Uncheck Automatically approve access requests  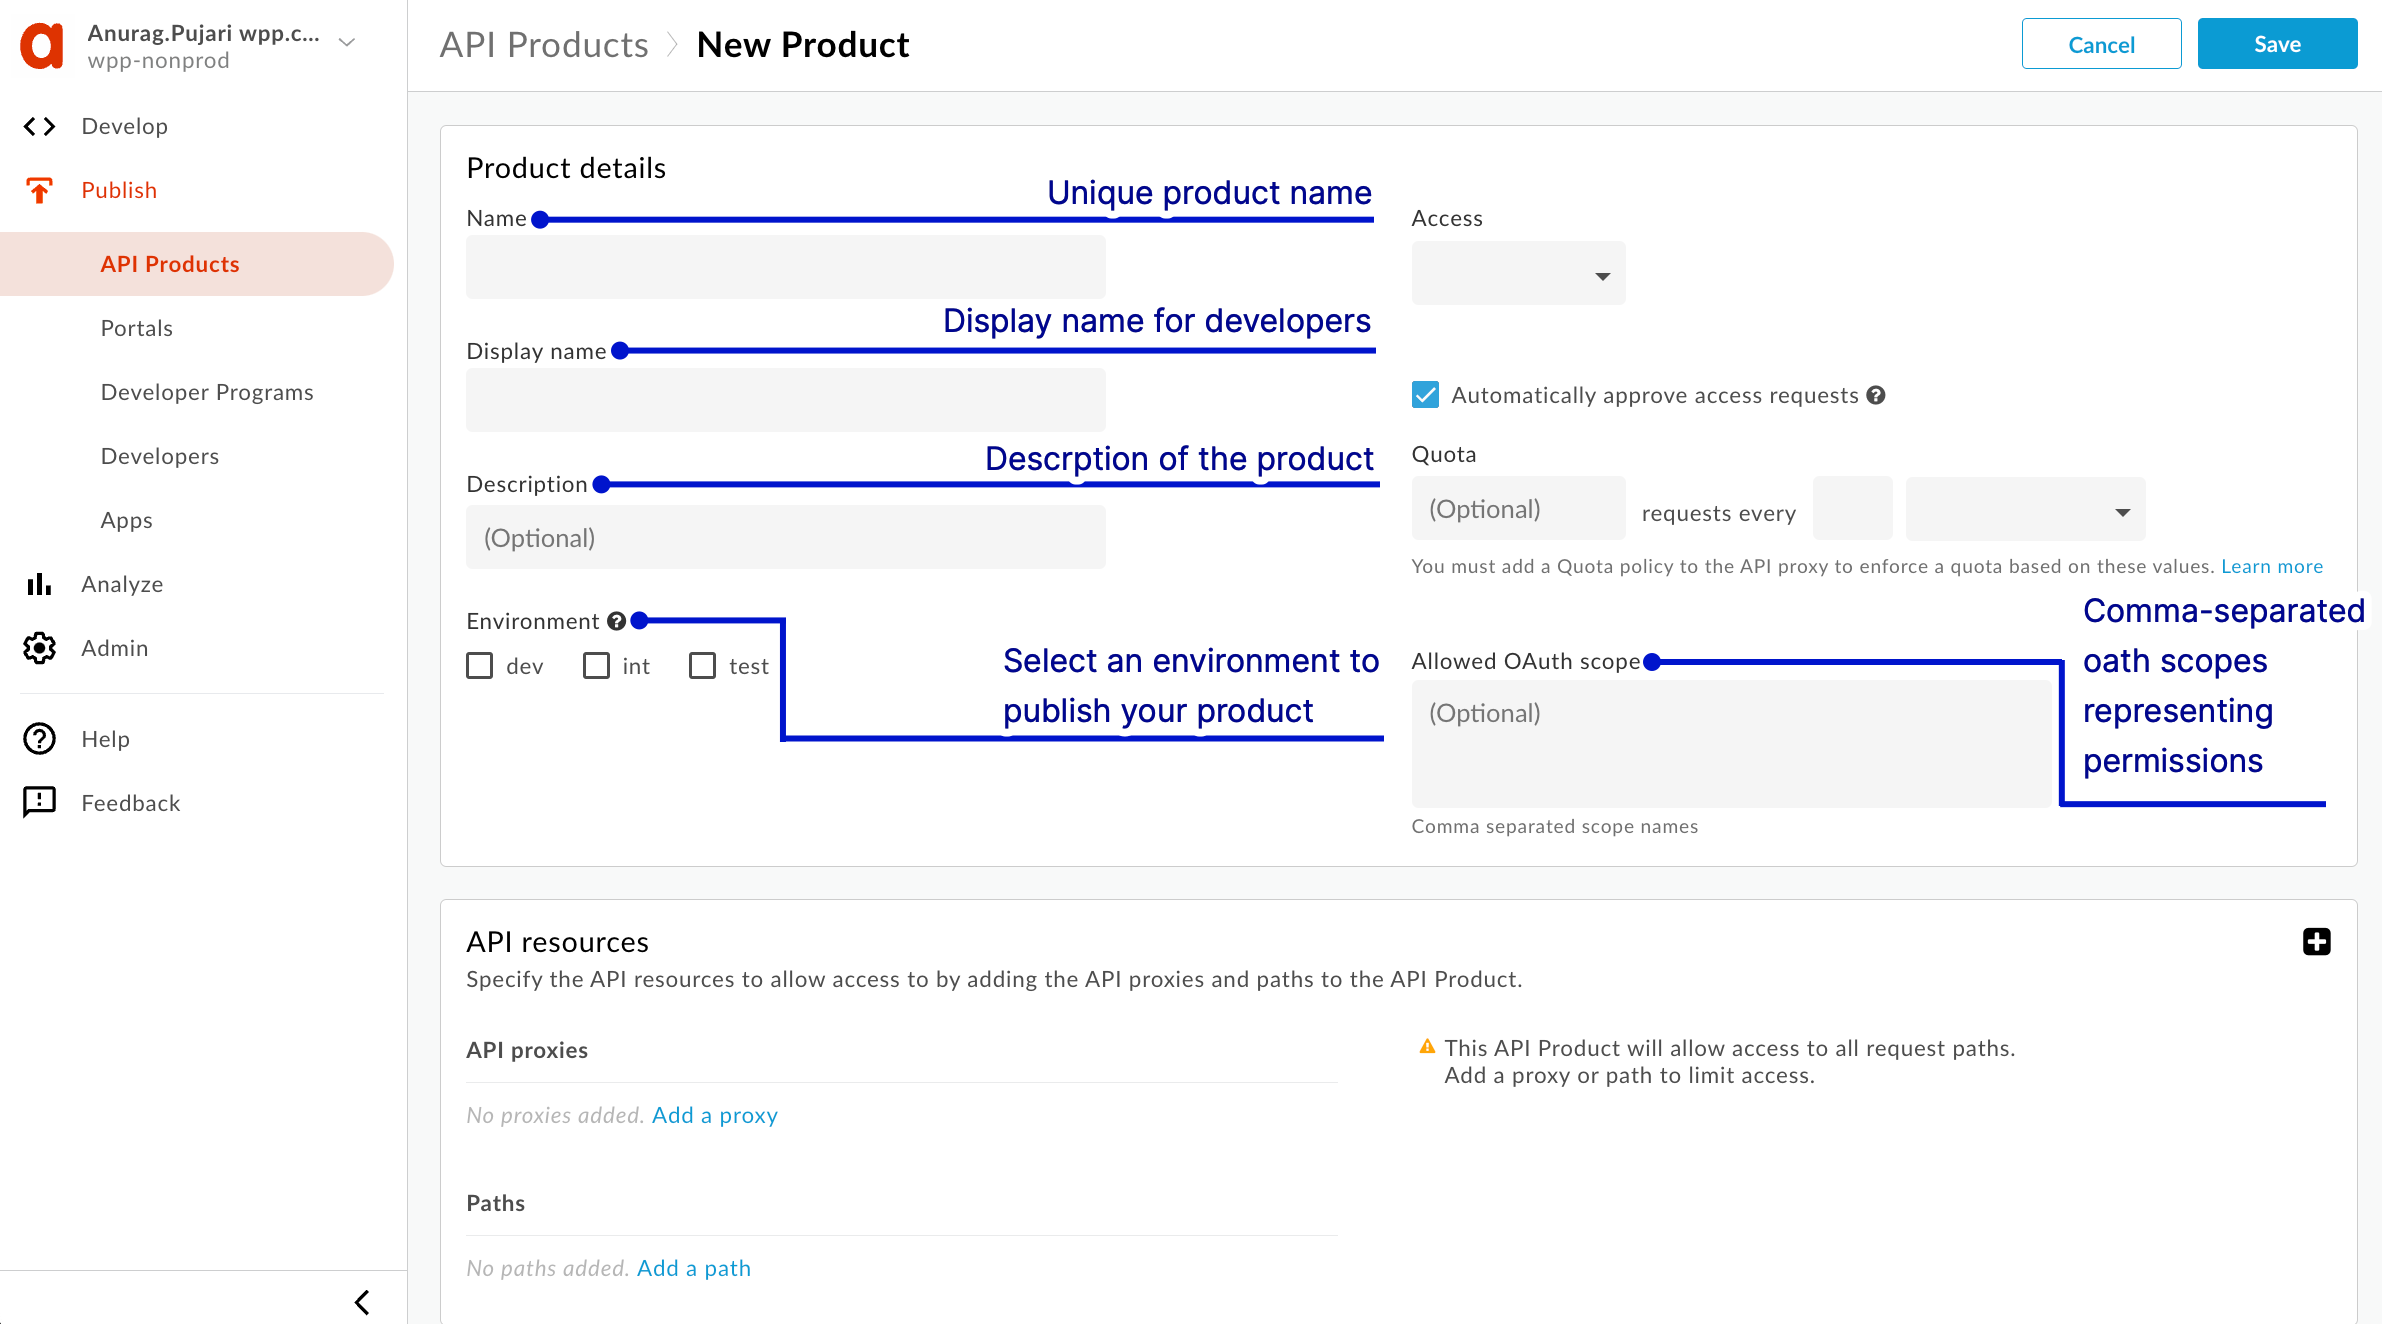tap(1425, 395)
